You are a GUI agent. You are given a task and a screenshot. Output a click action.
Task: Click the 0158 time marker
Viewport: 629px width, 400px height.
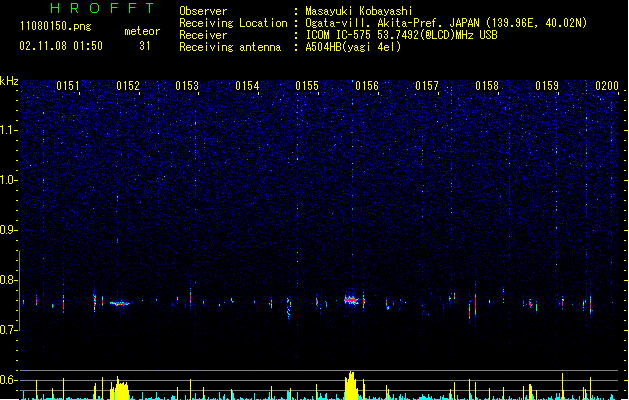pos(487,86)
